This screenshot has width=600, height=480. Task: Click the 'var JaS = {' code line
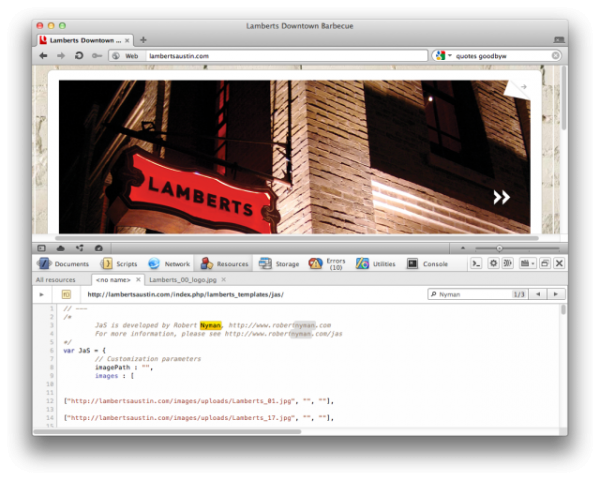(84, 351)
